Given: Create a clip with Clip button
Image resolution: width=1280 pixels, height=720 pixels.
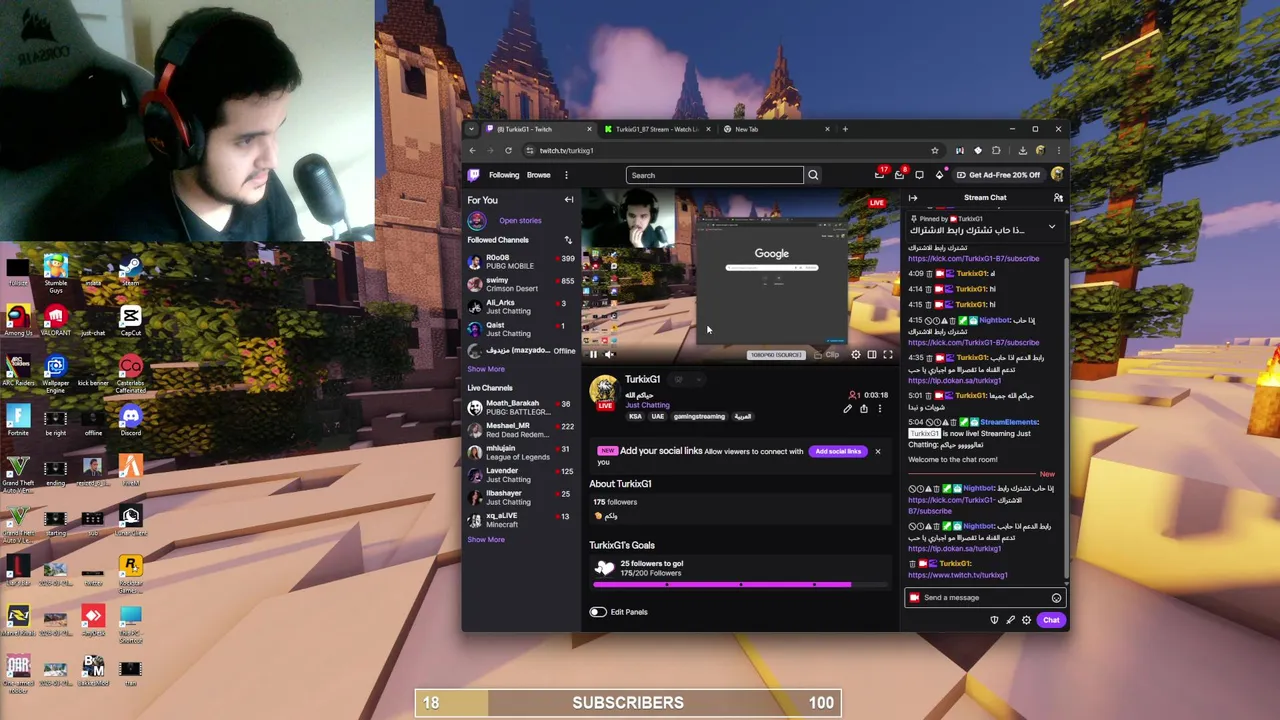Looking at the screenshot, I should click(x=827, y=355).
